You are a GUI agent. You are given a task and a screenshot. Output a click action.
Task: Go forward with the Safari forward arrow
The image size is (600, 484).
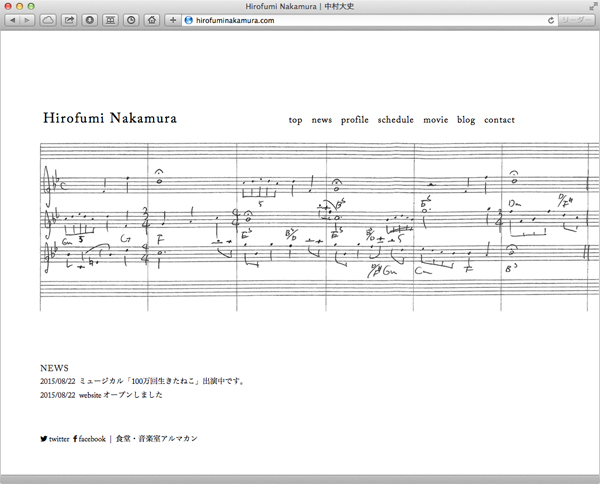click(27, 20)
